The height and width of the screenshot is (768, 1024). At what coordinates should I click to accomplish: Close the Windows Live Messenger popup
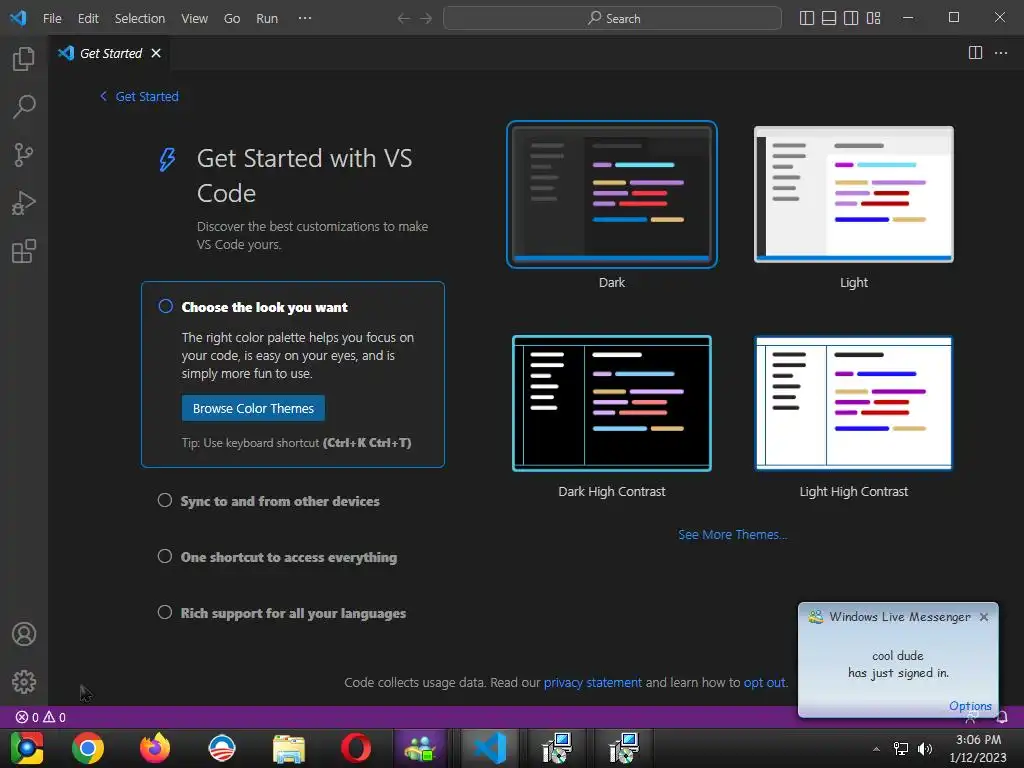point(984,616)
